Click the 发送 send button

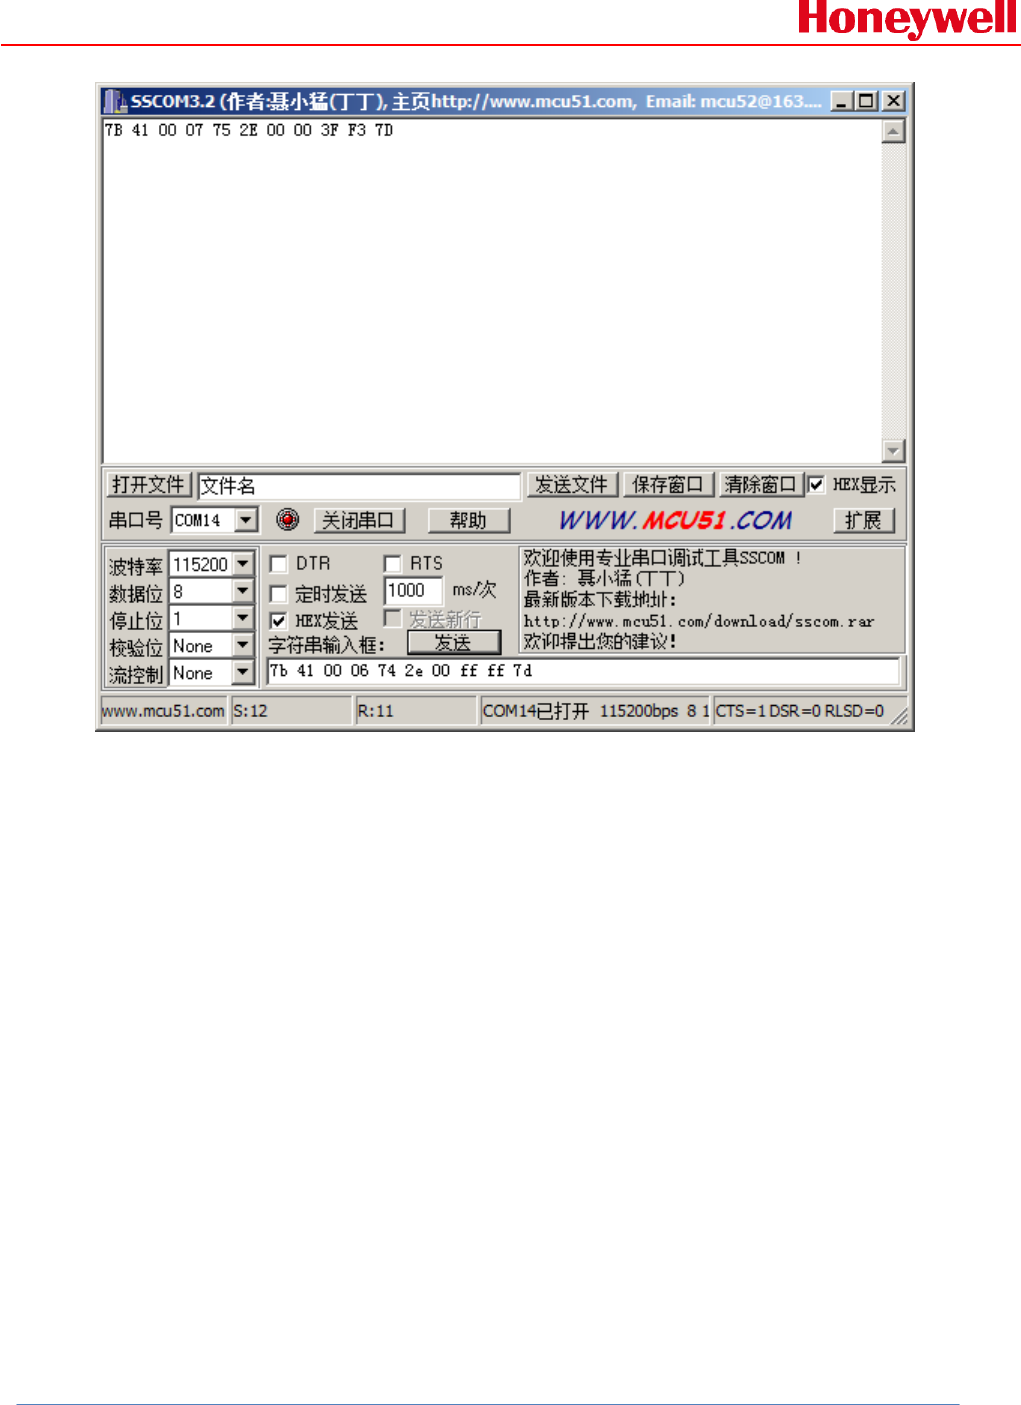453,643
